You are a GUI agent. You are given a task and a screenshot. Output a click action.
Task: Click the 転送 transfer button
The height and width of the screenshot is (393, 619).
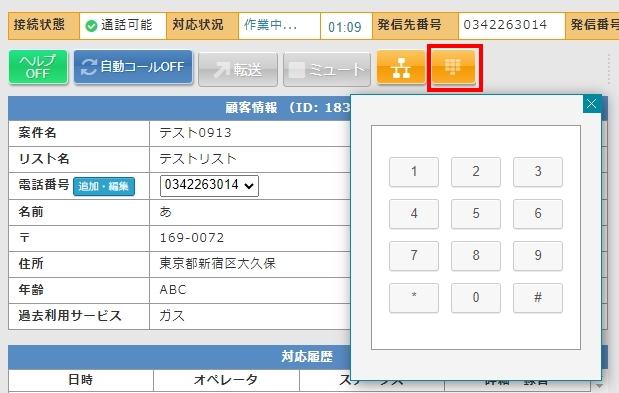tap(238, 69)
